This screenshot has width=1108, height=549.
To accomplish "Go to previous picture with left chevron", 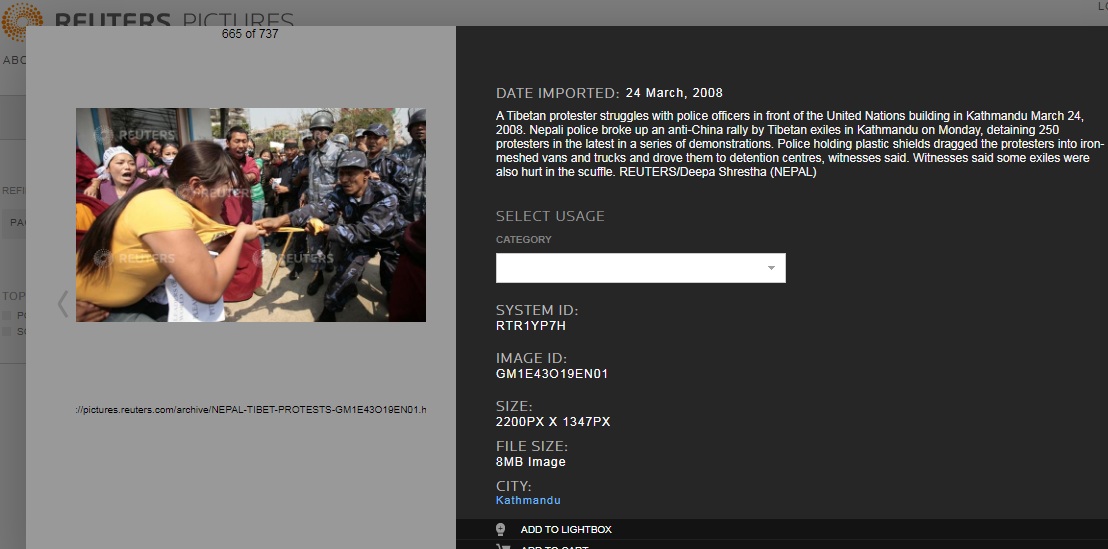I will click(x=62, y=304).
